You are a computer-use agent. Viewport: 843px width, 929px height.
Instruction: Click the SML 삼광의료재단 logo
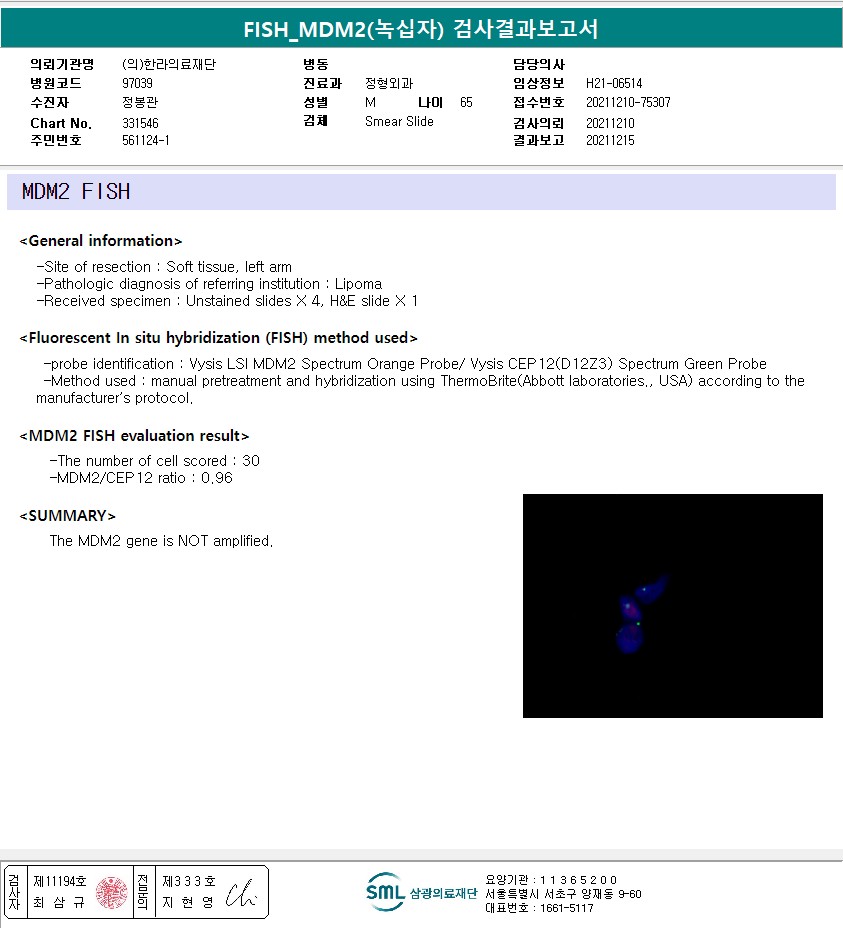[422, 892]
